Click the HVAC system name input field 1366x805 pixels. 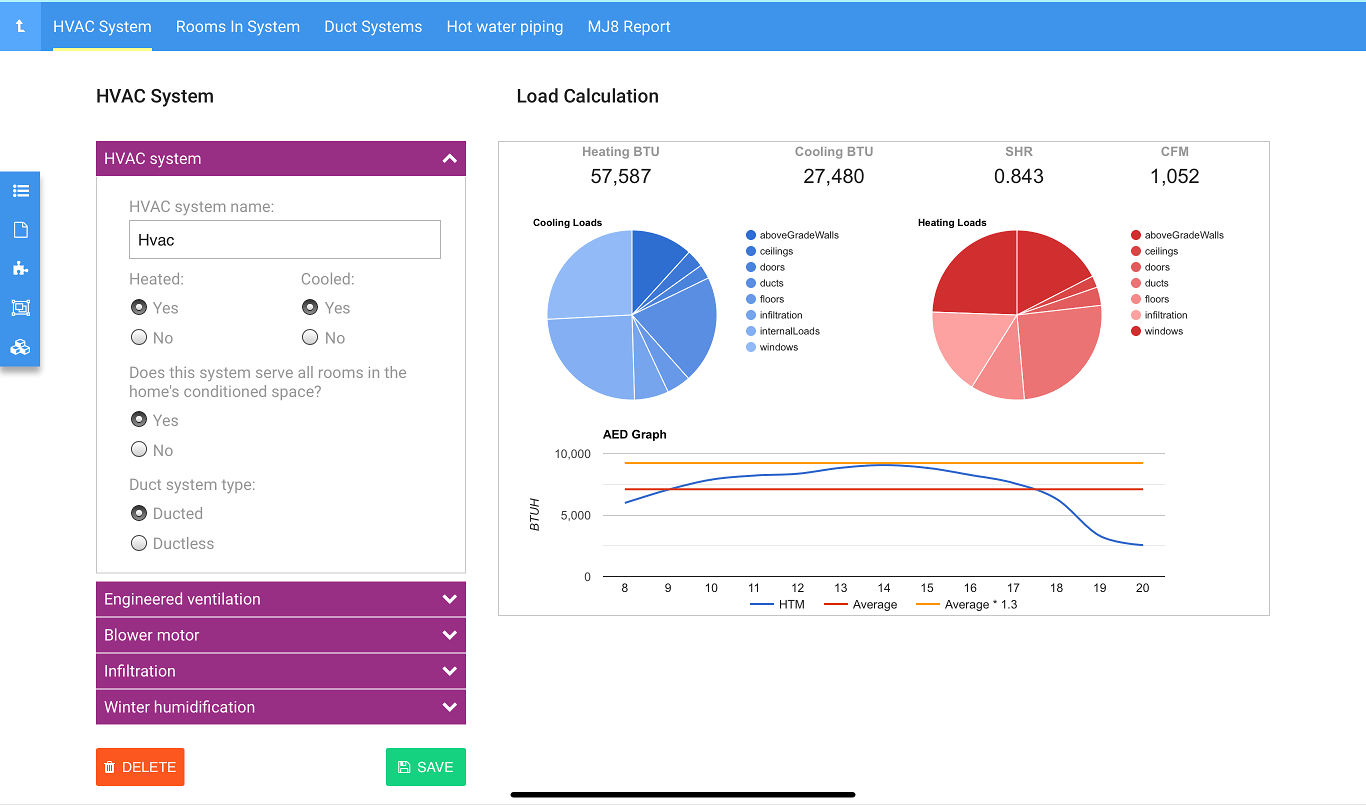click(x=284, y=239)
